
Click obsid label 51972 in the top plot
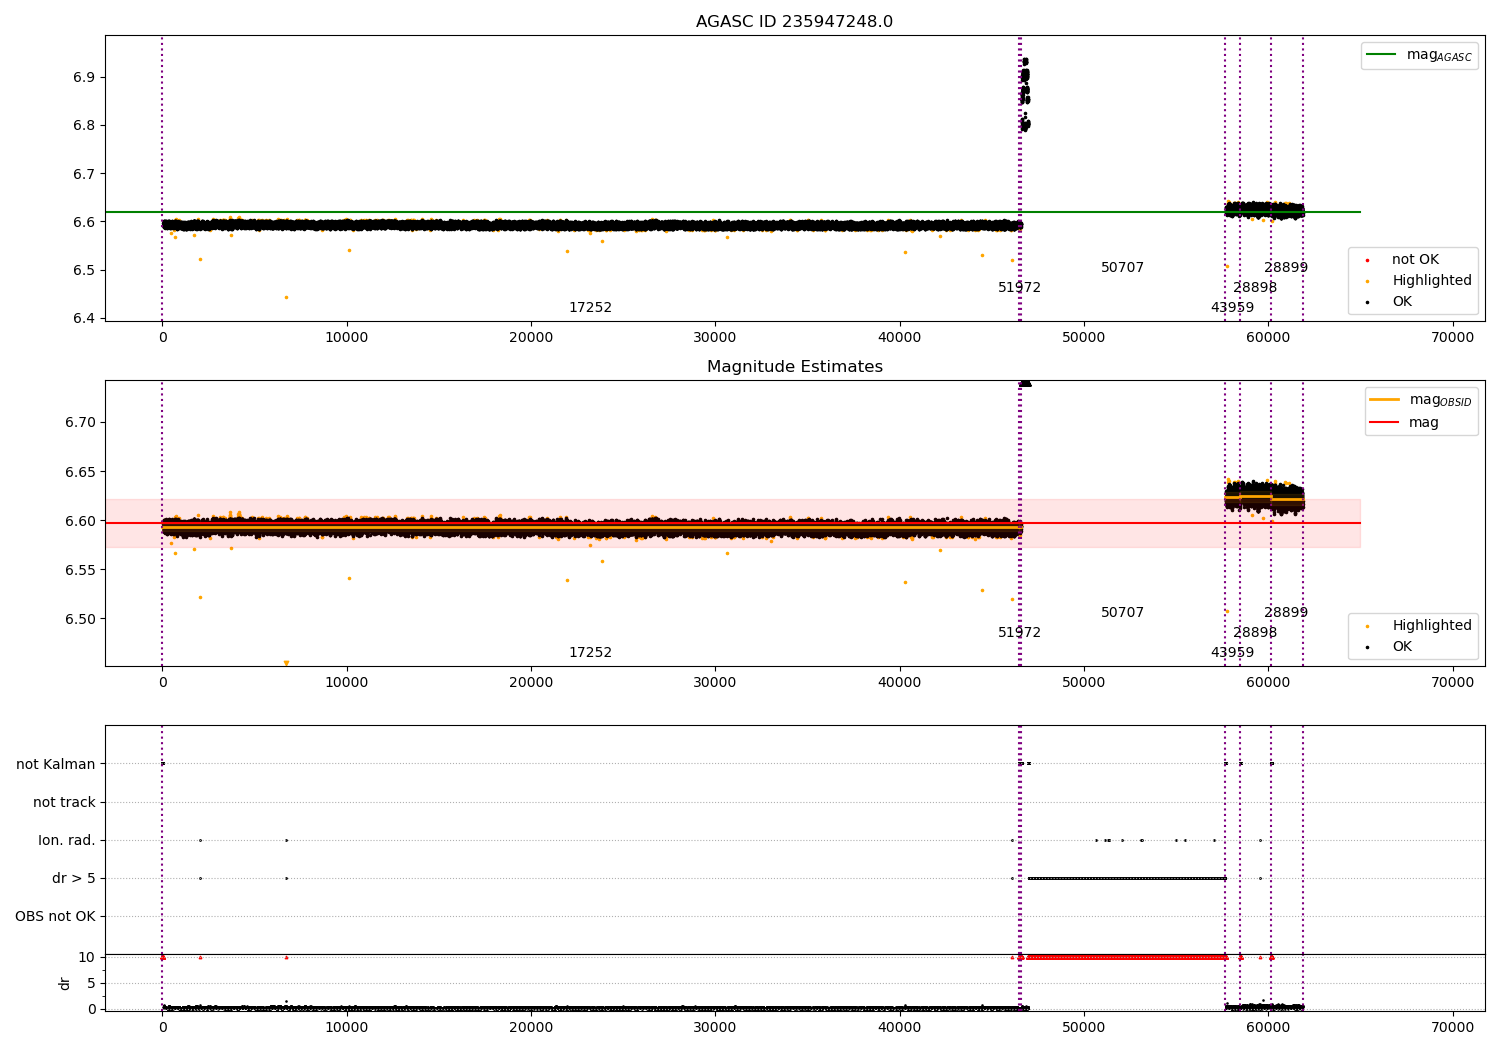coord(1019,288)
